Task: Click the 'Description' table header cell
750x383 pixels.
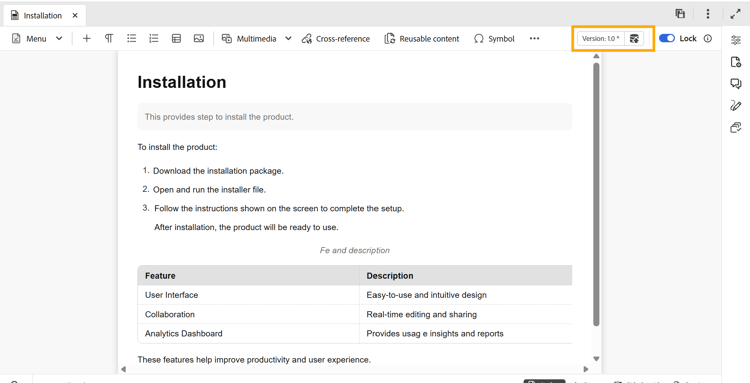Action: pyautogui.click(x=465, y=275)
